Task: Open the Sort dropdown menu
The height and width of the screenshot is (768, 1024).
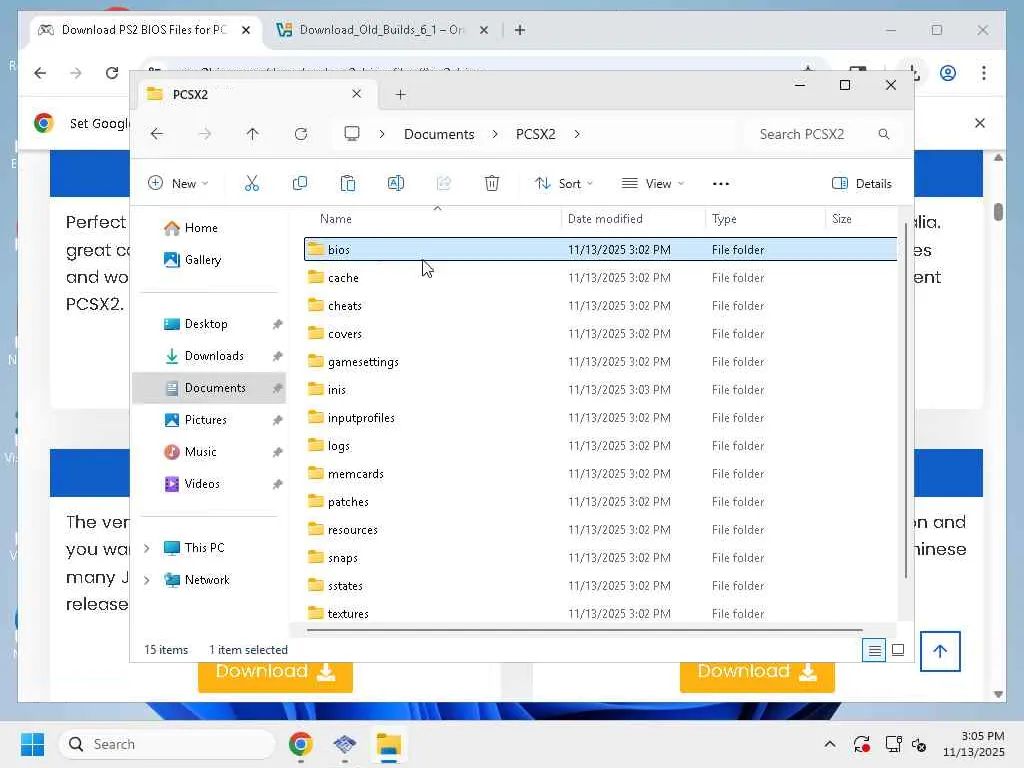Action: (564, 184)
